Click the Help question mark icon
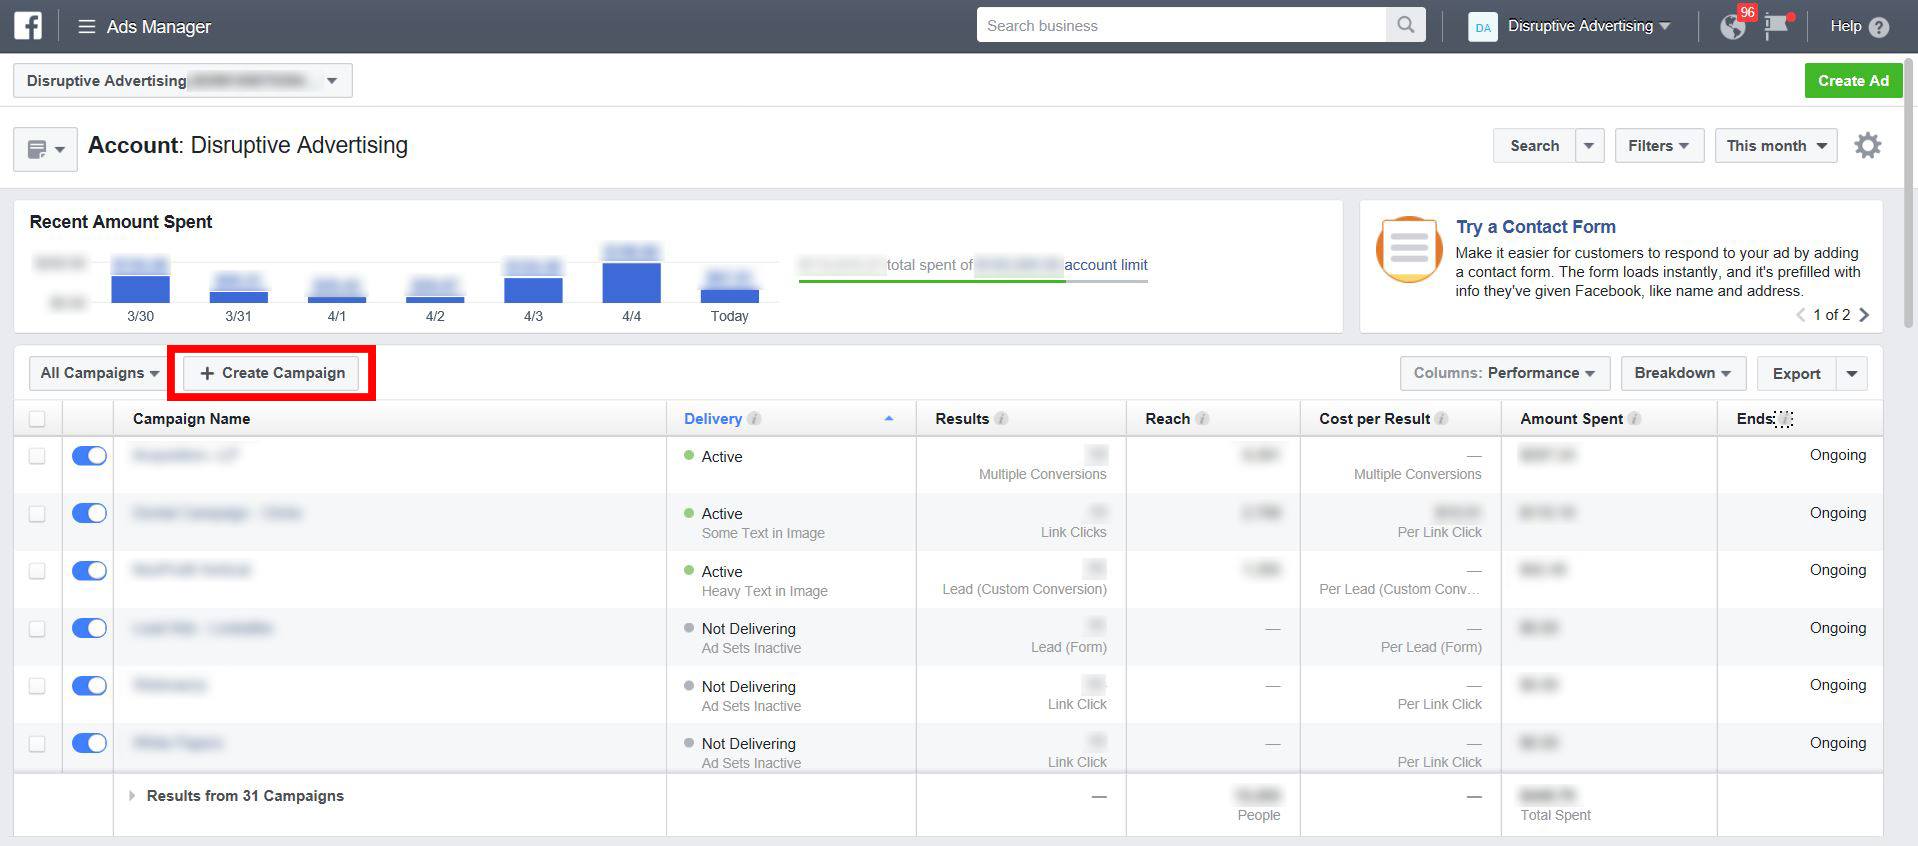This screenshot has width=1918, height=846. click(x=1879, y=27)
